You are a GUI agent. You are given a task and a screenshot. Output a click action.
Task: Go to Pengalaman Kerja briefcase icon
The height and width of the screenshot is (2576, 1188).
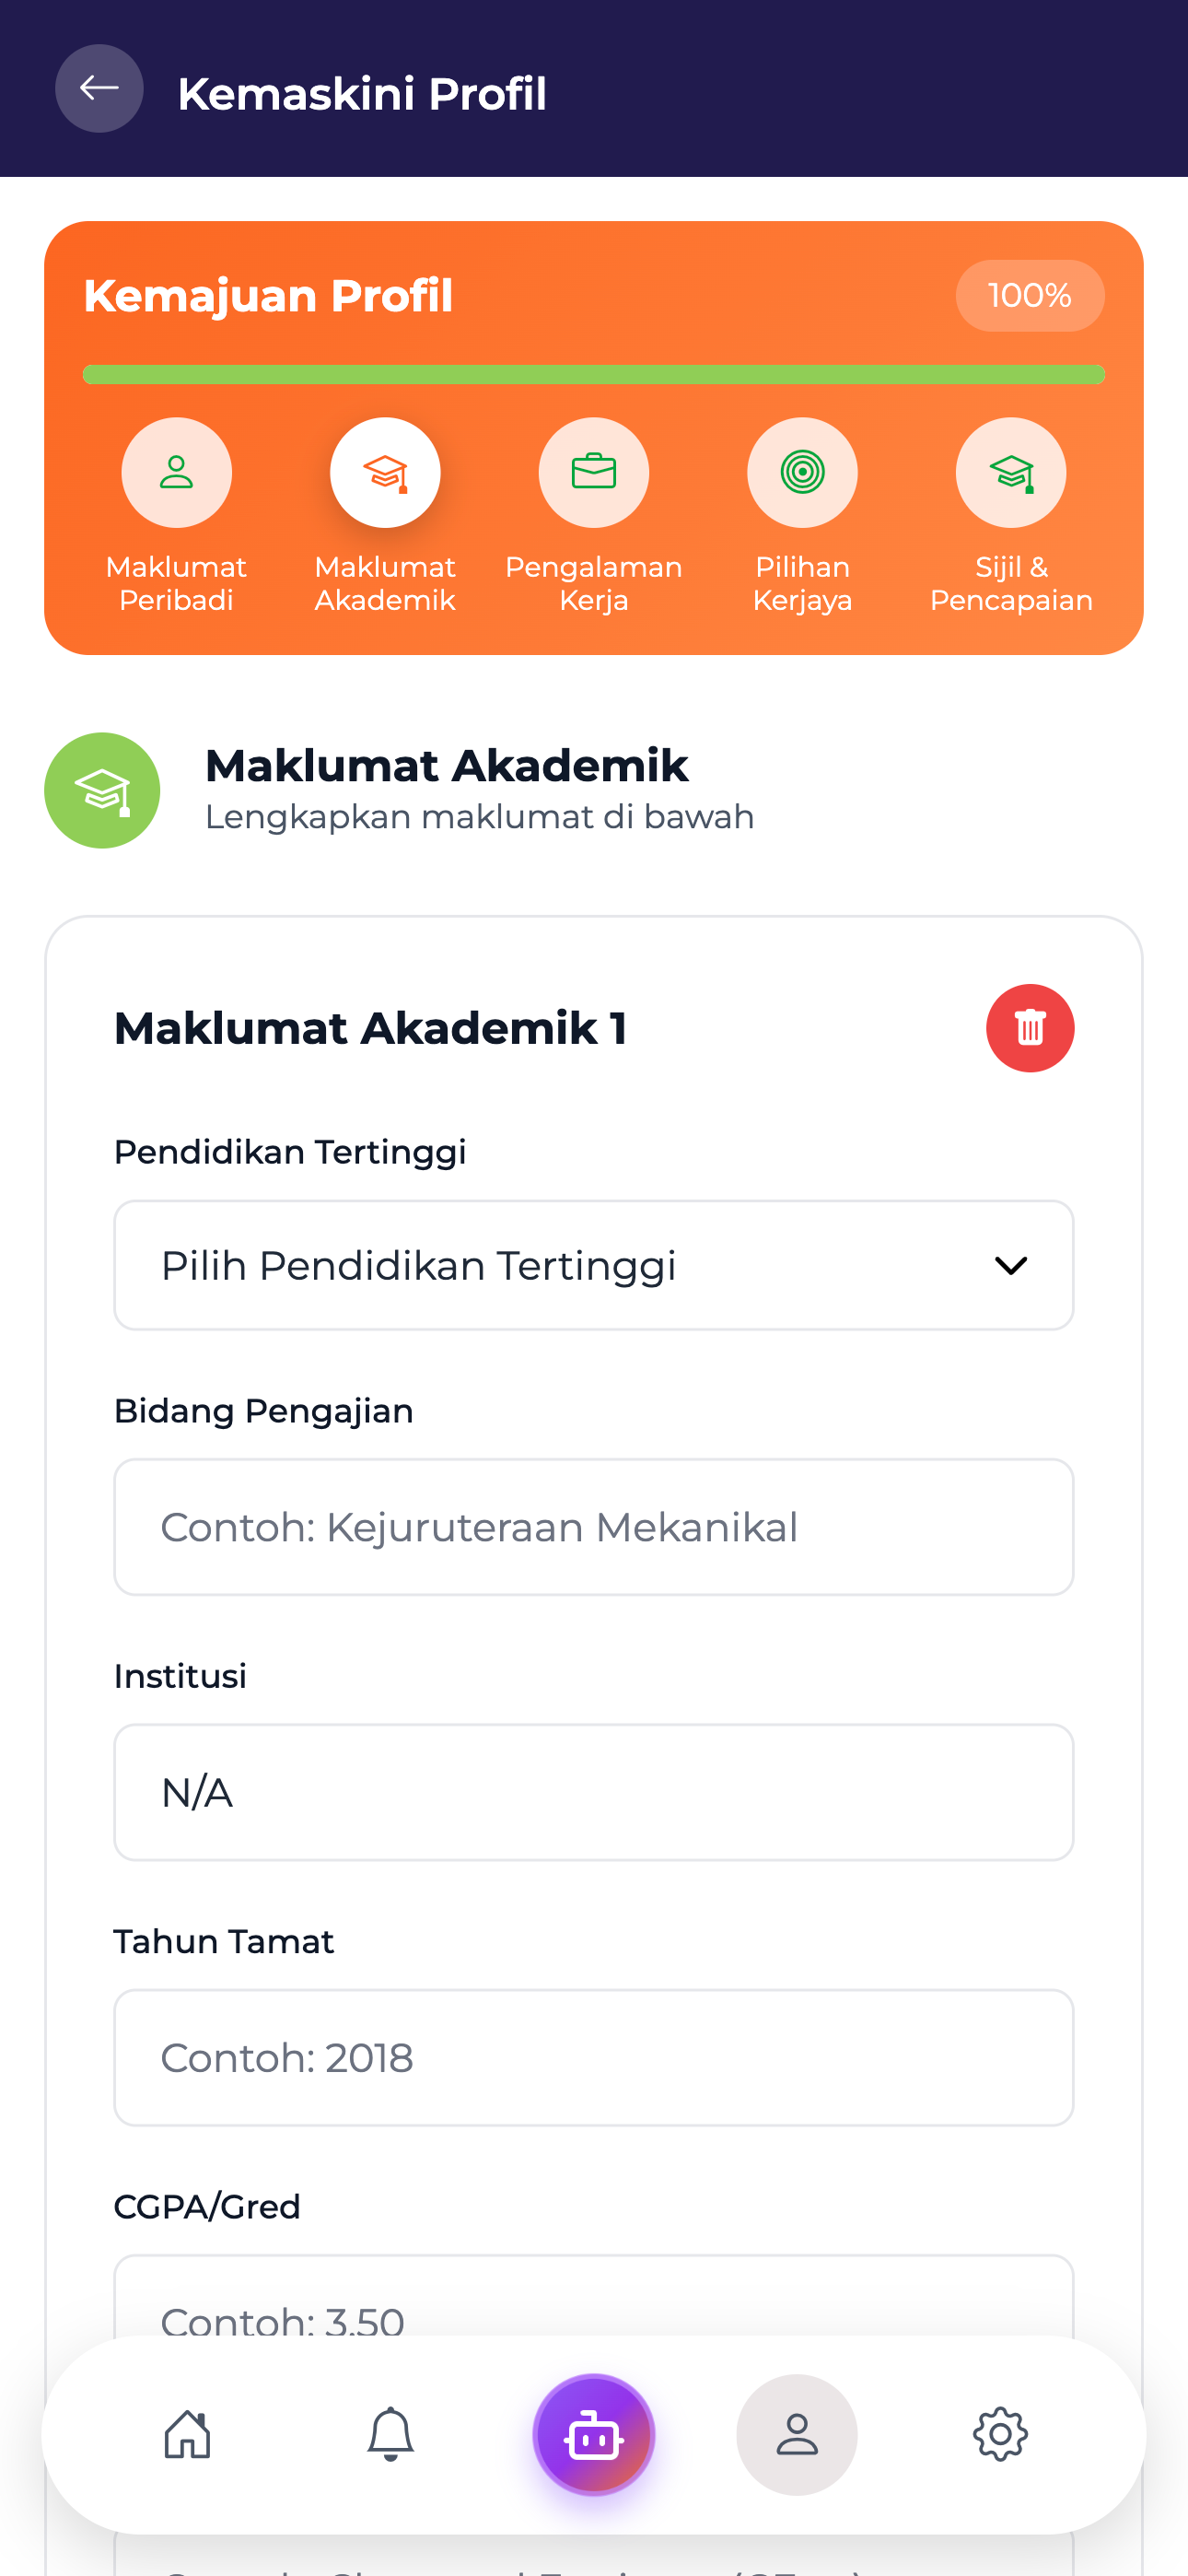594,472
